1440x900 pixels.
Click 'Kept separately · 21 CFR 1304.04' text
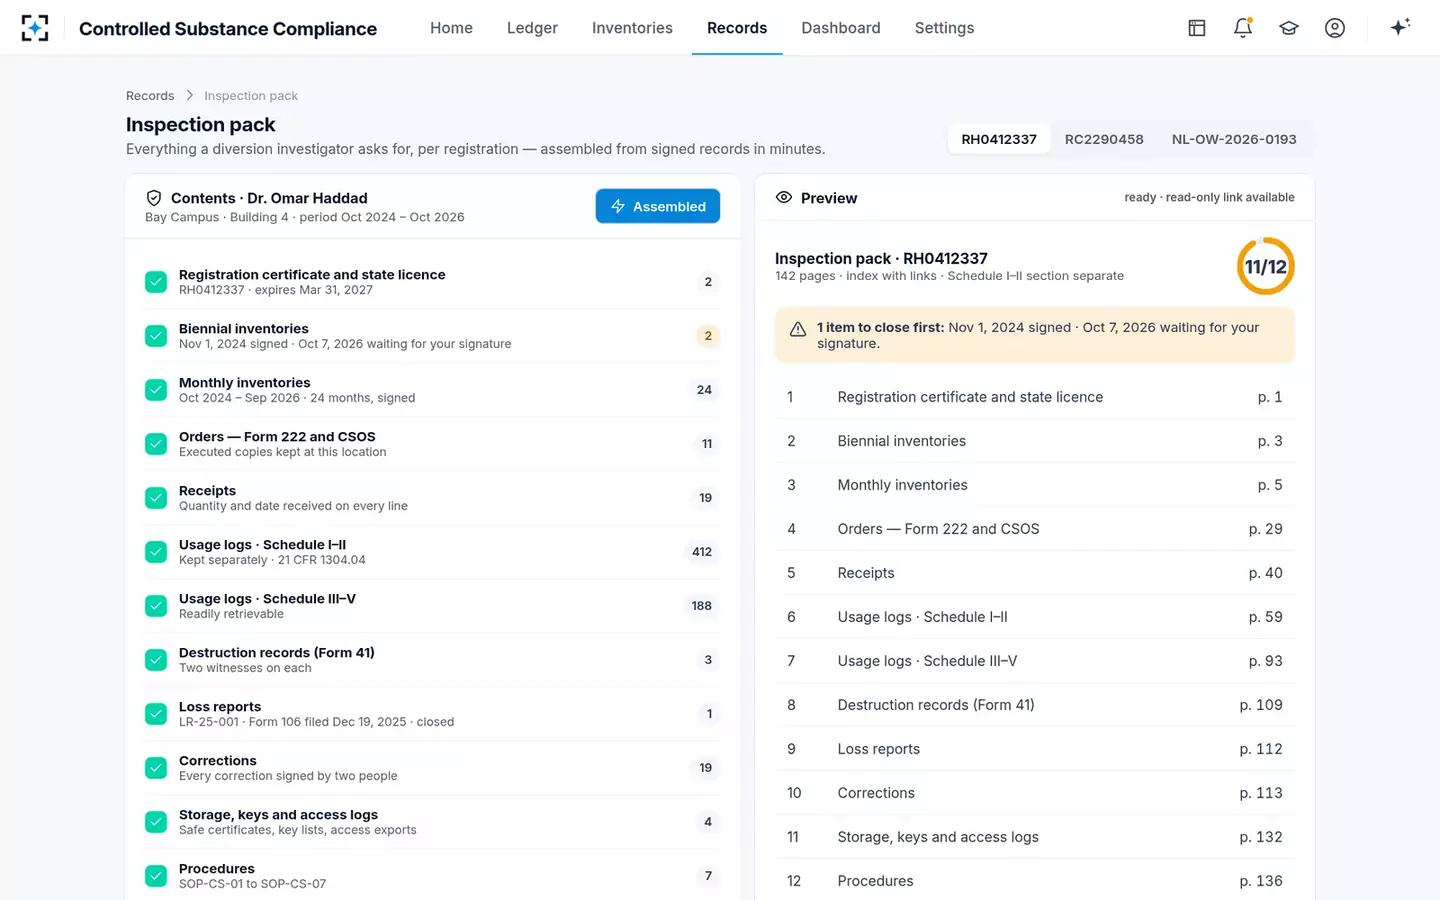272,560
